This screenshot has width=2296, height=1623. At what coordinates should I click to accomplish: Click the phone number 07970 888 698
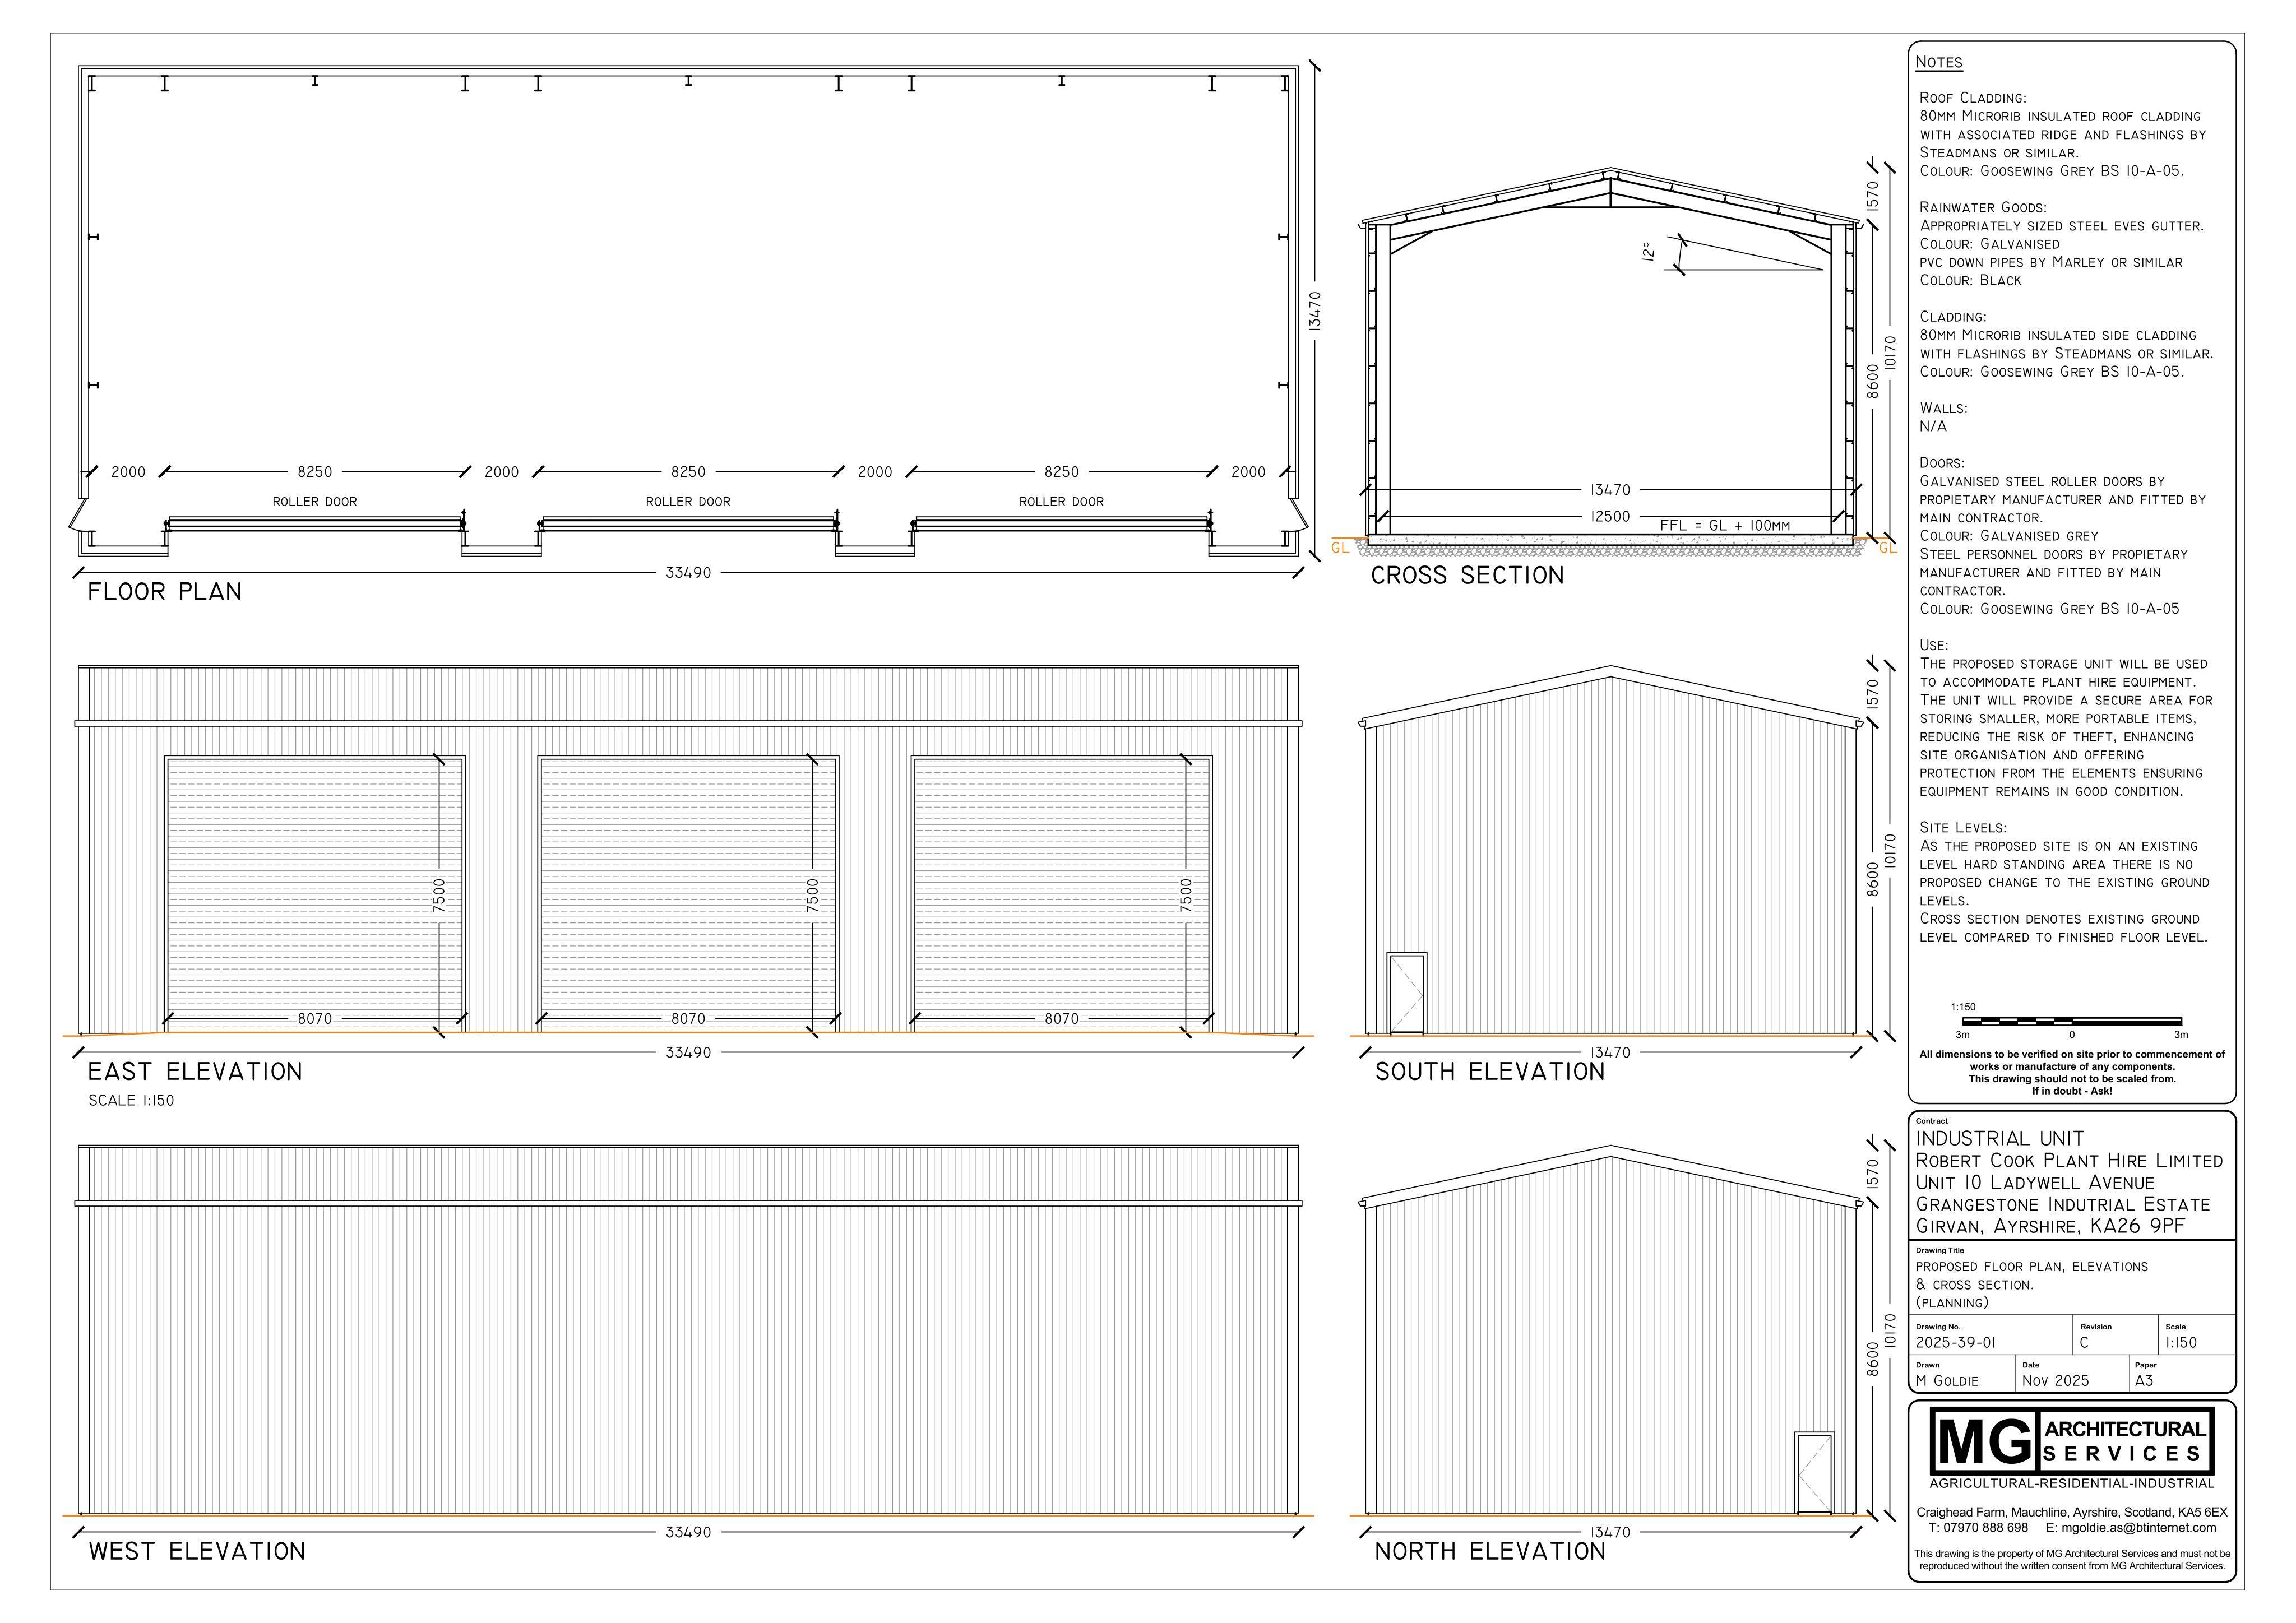1985,1528
